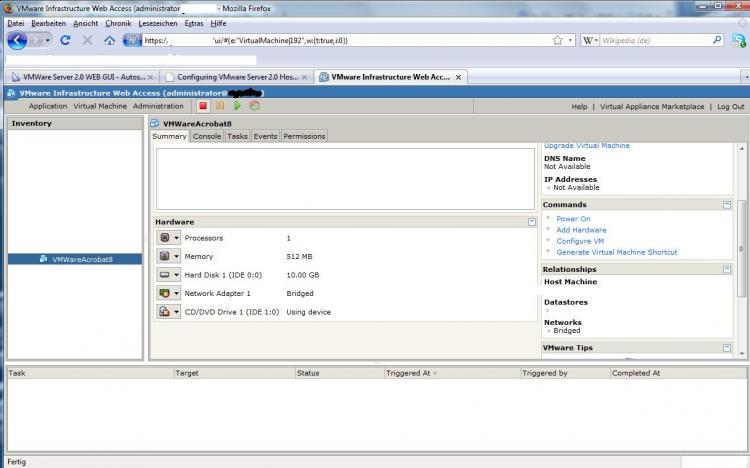Viewport: 750px width, 468px height.
Task: Click the bookmark star in address bar
Action: pos(557,40)
